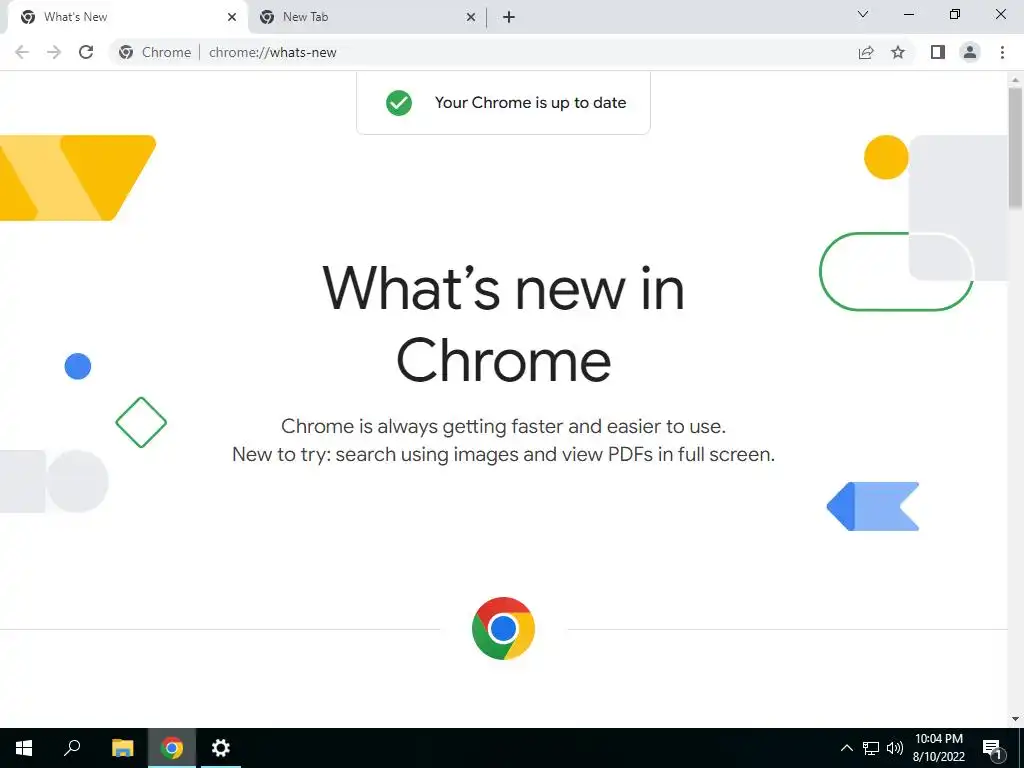Image resolution: width=1024 pixels, height=768 pixels.
Task: Open a new tab with plus button
Action: (x=509, y=18)
